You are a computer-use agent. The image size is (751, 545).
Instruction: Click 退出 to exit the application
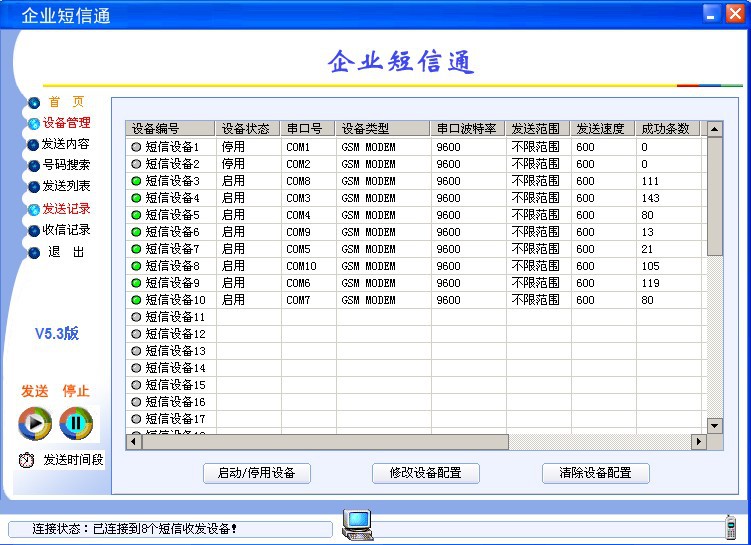[x=66, y=252]
